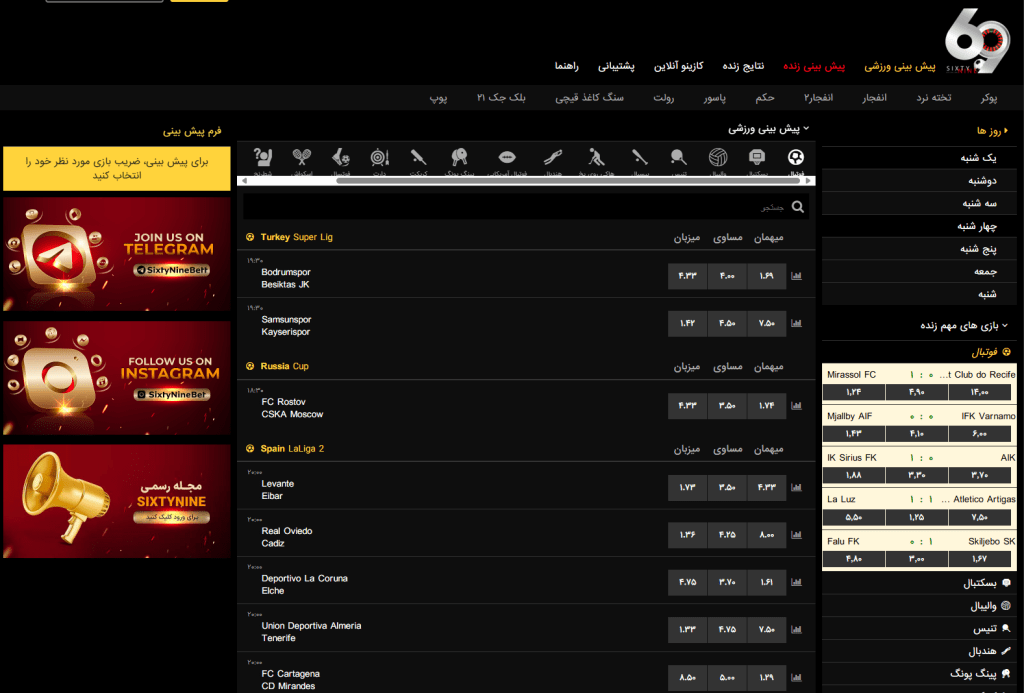1024x693 pixels.
Task: Open stats chart for Real Oviedo vs Cadiz
Action: [796, 535]
